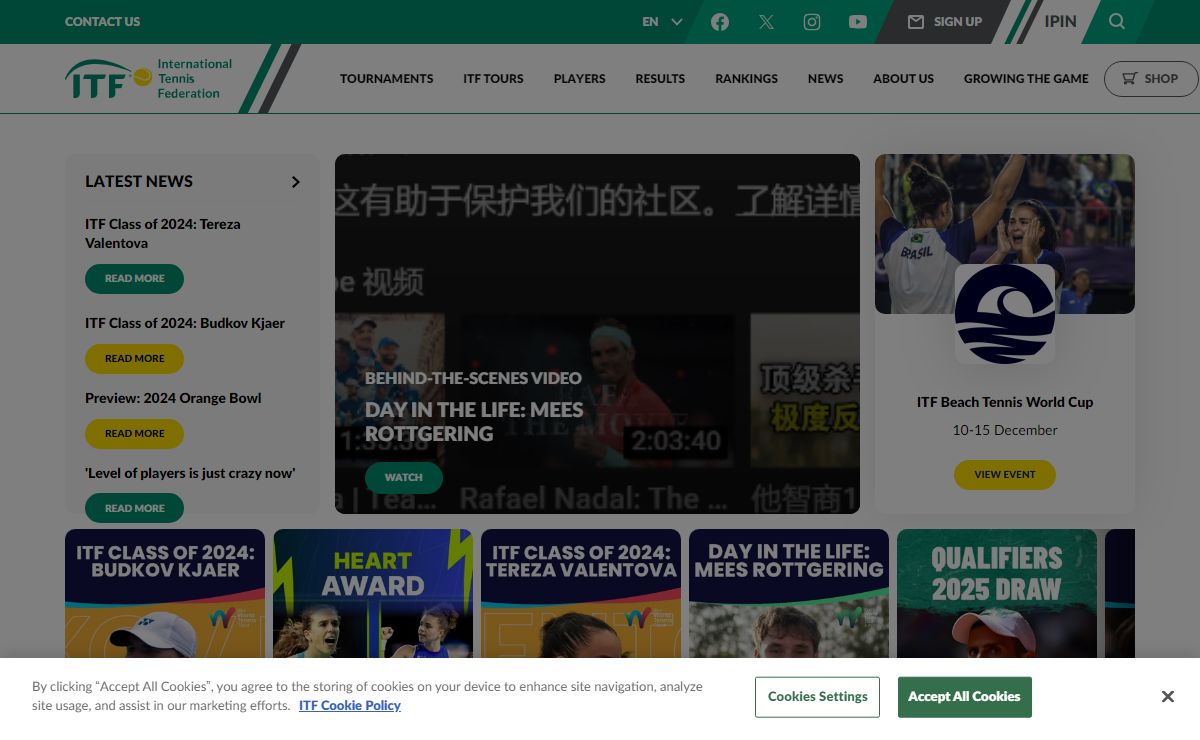This screenshot has height=740, width=1200.
Task: Click the Watch button on video
Action: (x=404, y=477)
